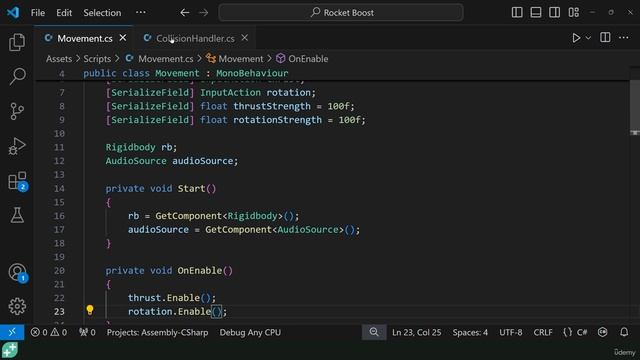Show errors and warnings in the status bar
The height and width of the screenshot is (360, 640).
tap(49, 332)
